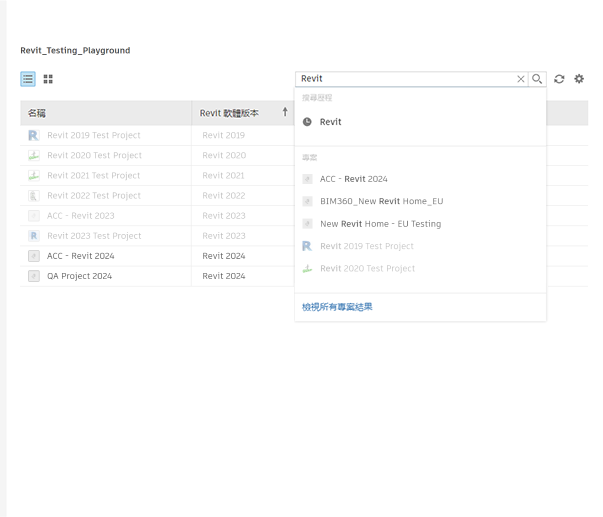This screenshot has height=517, width=603.
Task: Clear the Revit search text
Action: 521,79
